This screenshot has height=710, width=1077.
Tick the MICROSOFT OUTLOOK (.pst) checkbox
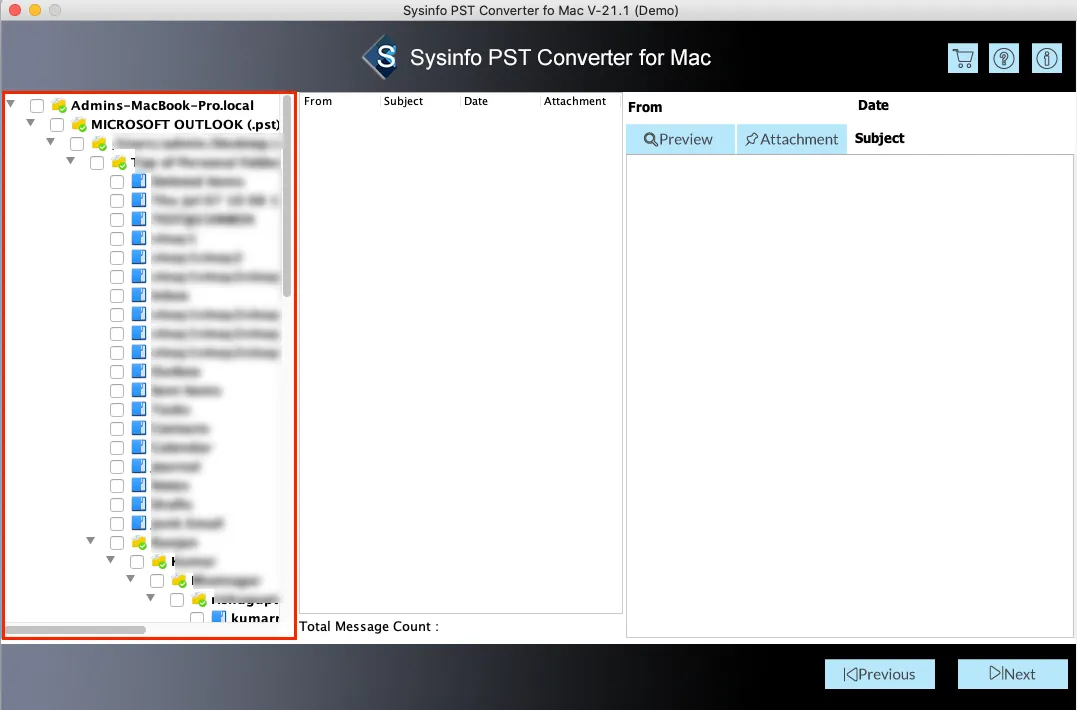pyautogui.click(x=57, y=125)
